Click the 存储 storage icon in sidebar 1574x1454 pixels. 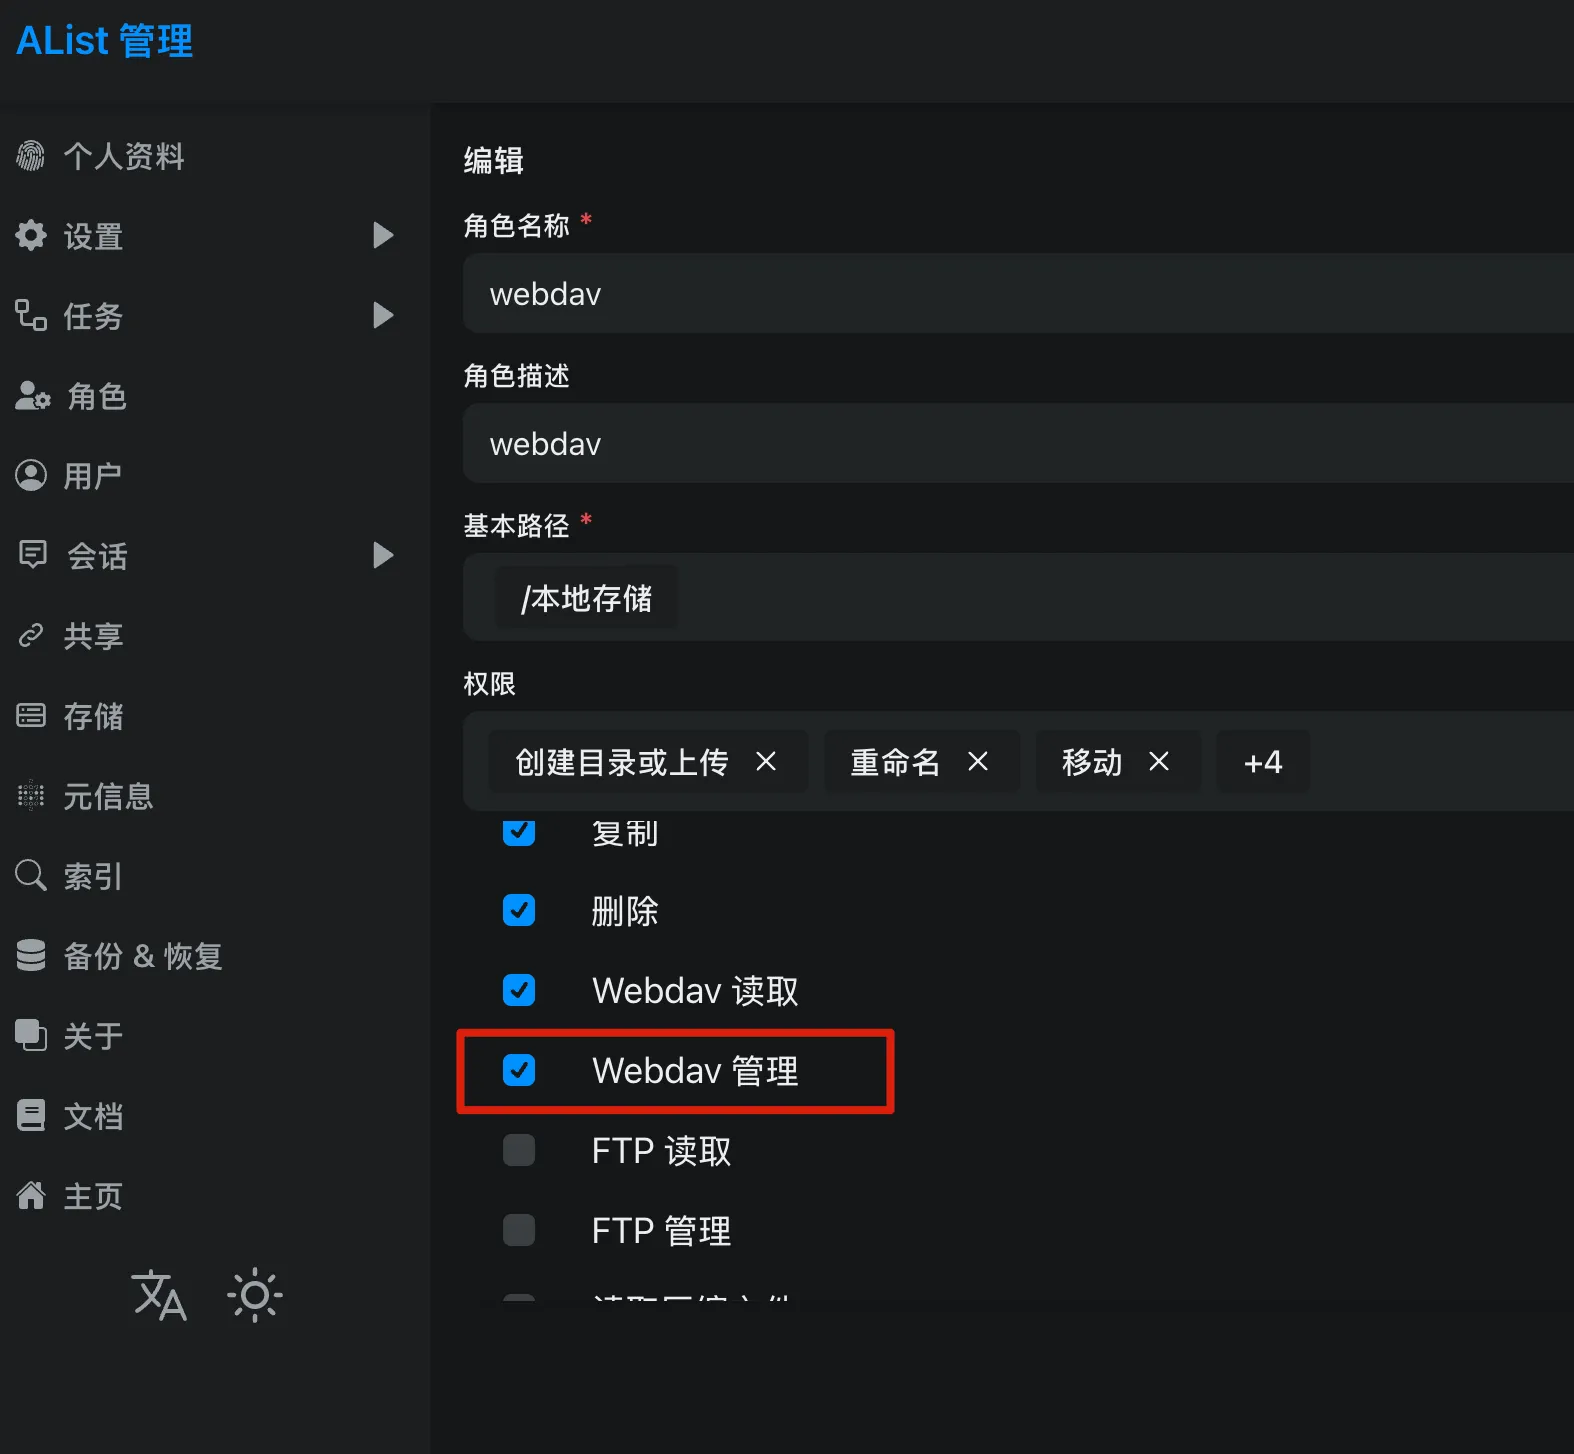pos(31,715)
